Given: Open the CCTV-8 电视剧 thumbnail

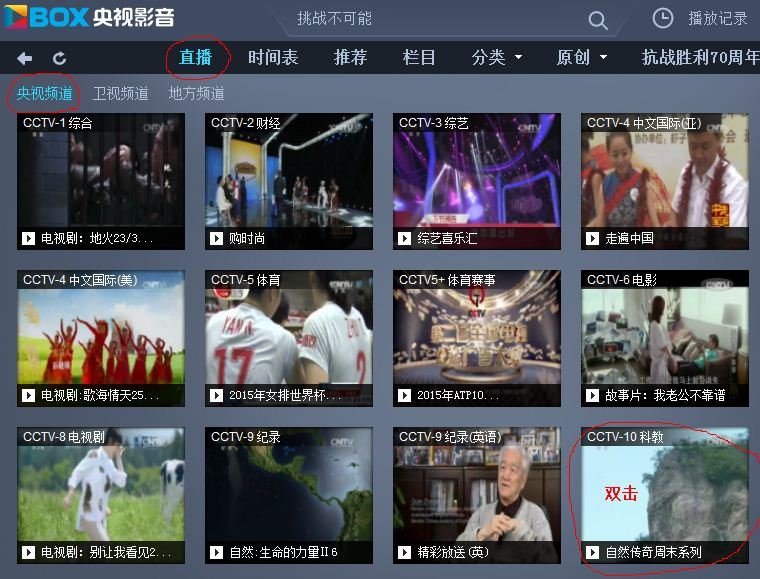Looking at the screenshot, I should (x=101, y=495).
